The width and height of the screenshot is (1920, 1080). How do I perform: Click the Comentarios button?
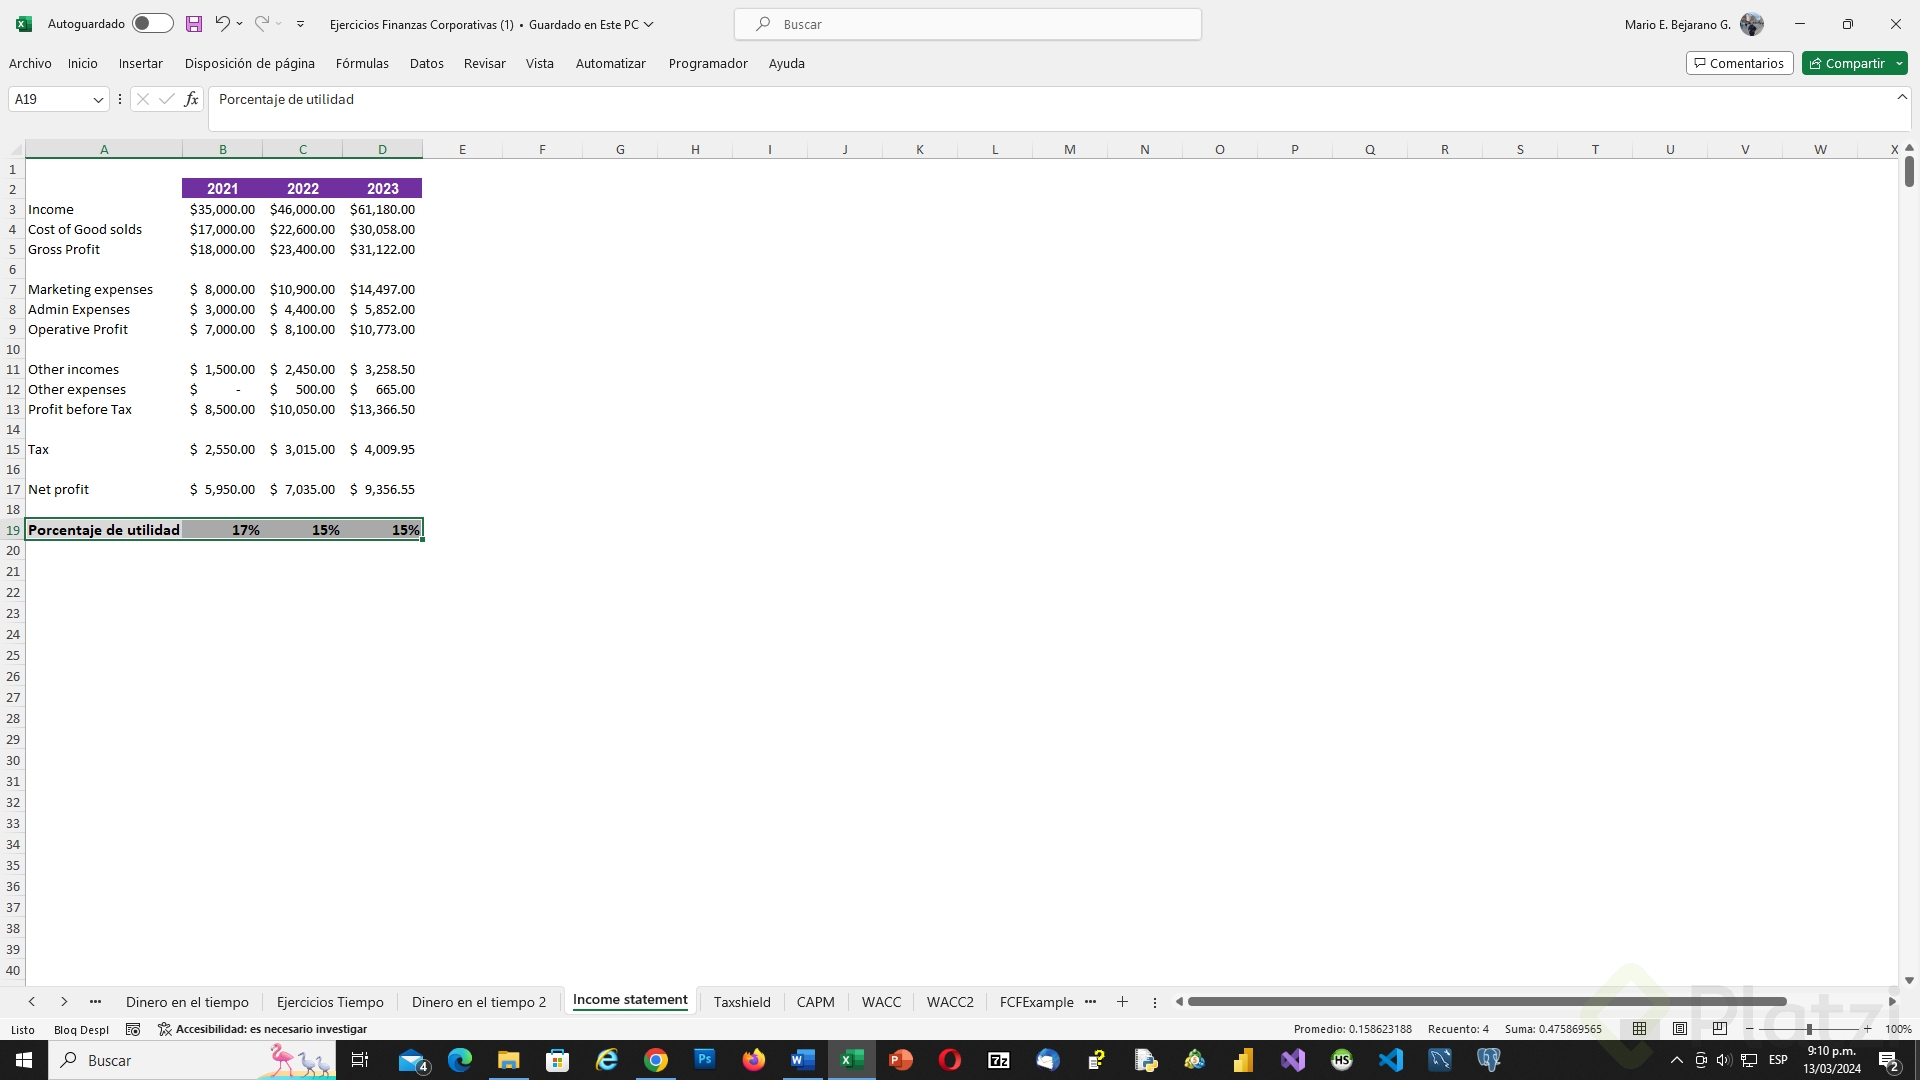pos(1739,64)
